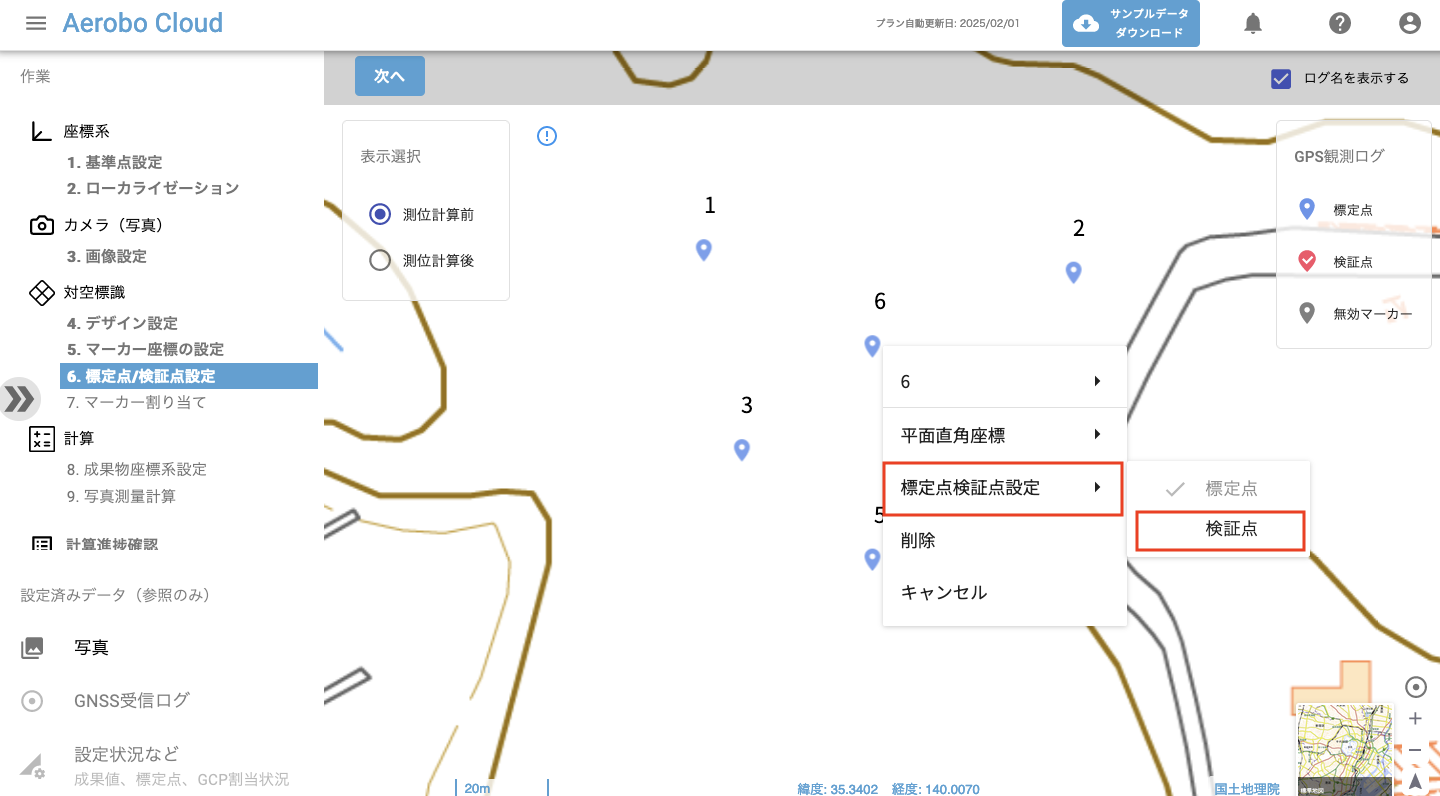Screen dimensions: 1440x796
Task: Click the blue info circle icon
Action: (x=547, y=136)
